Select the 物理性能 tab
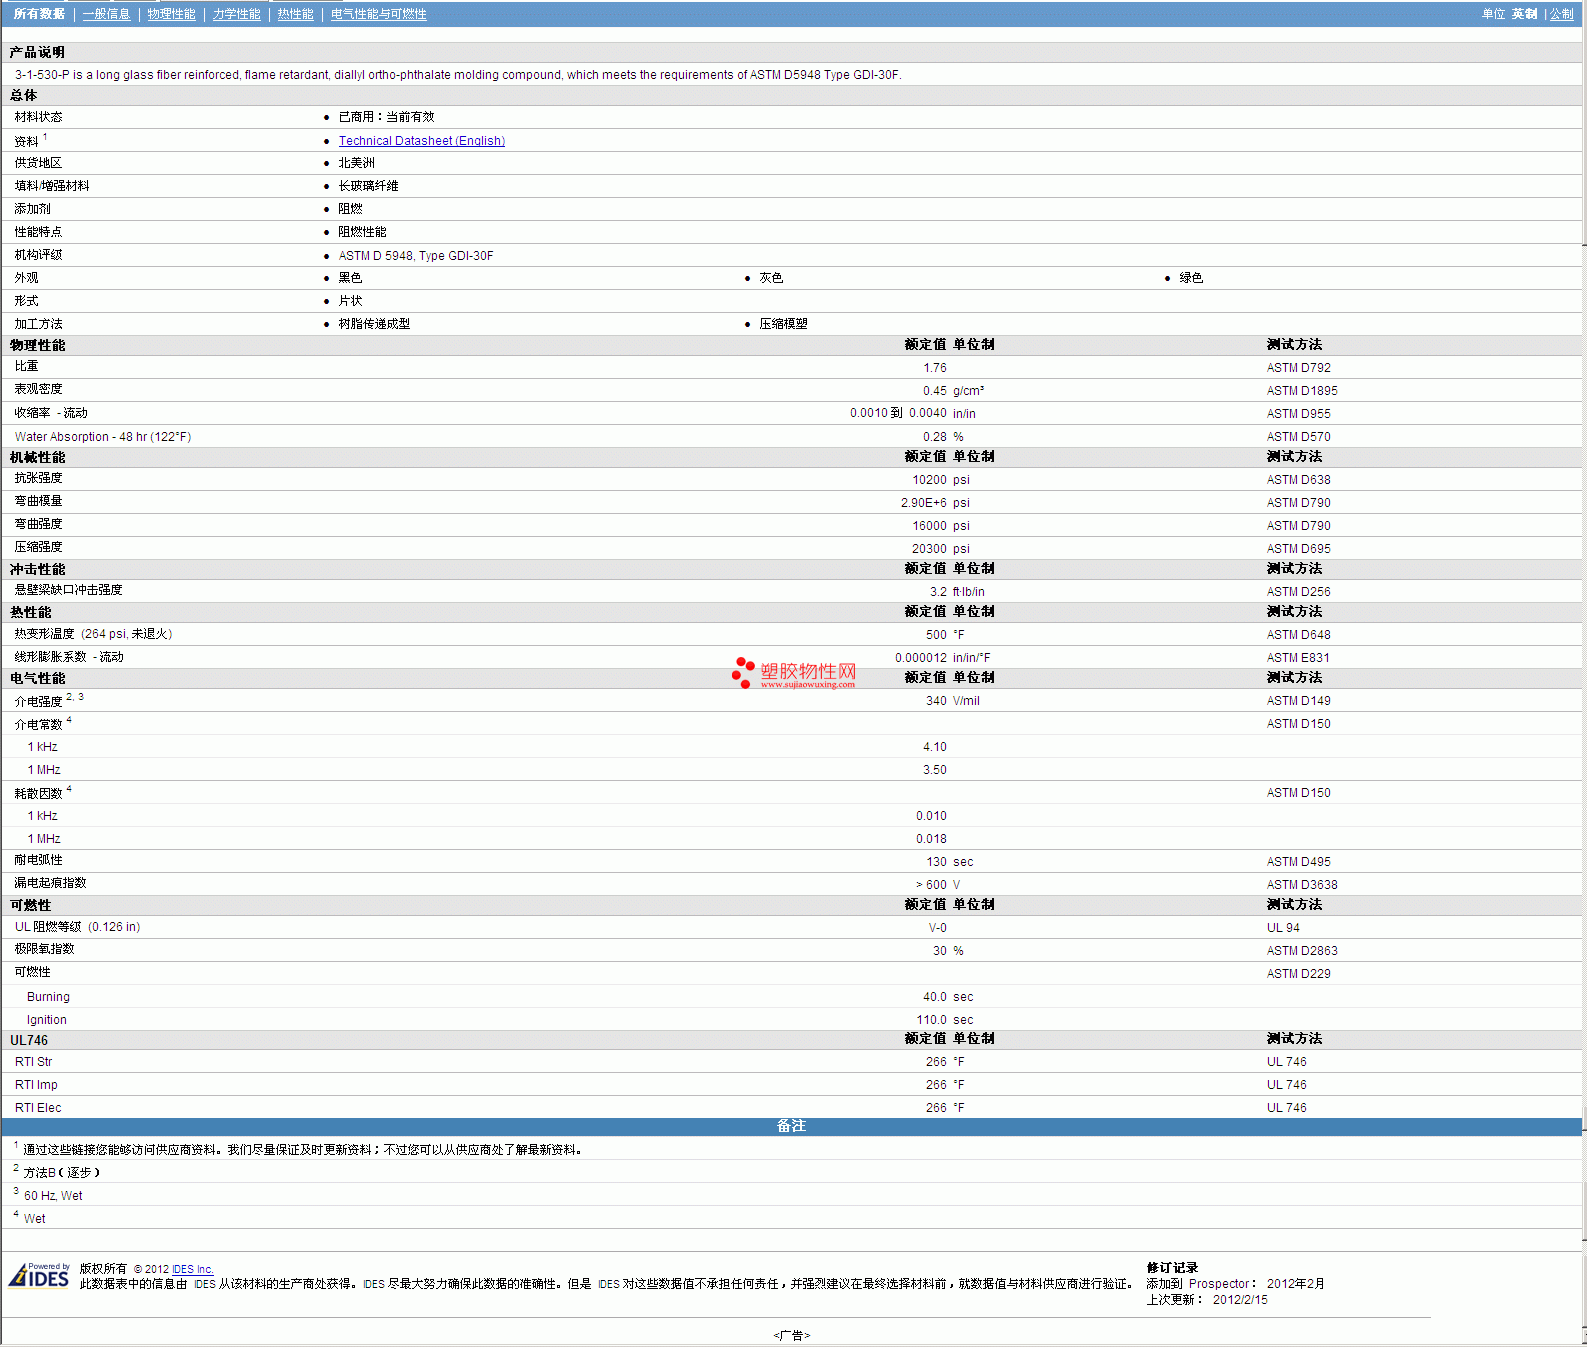This screenshot has width=1587, height=1347. (x=171, y=14)
